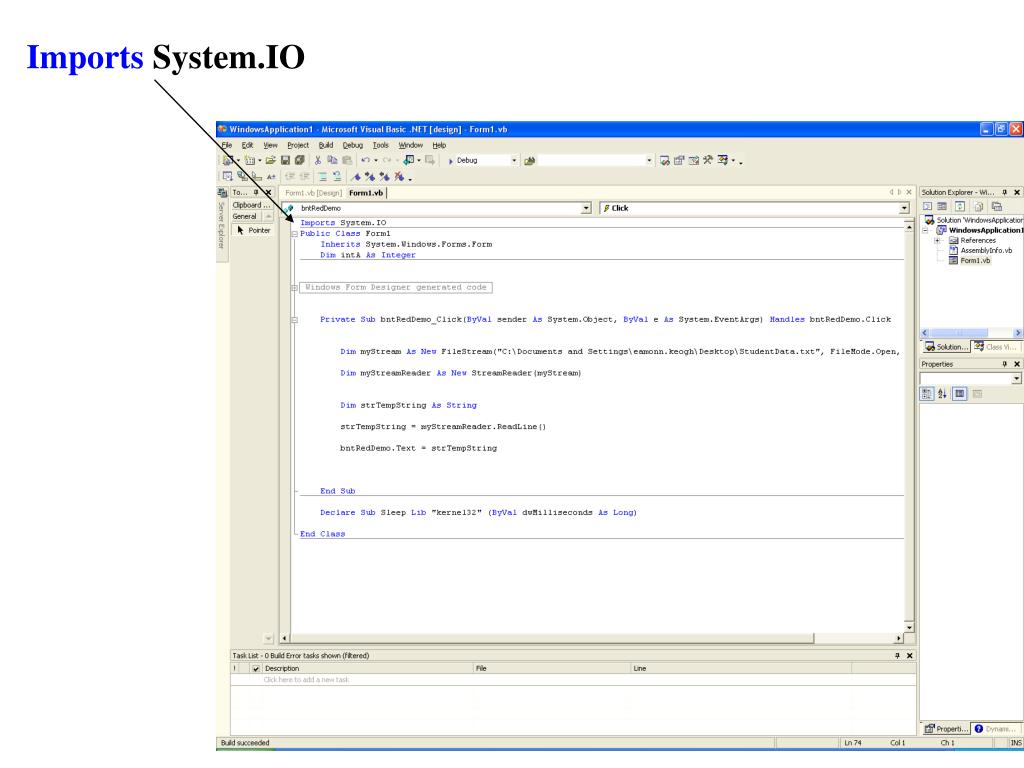The width and height of the screenshot is (1024, 768).
Task: Click the Find text input box
Action: click(591, 161)
